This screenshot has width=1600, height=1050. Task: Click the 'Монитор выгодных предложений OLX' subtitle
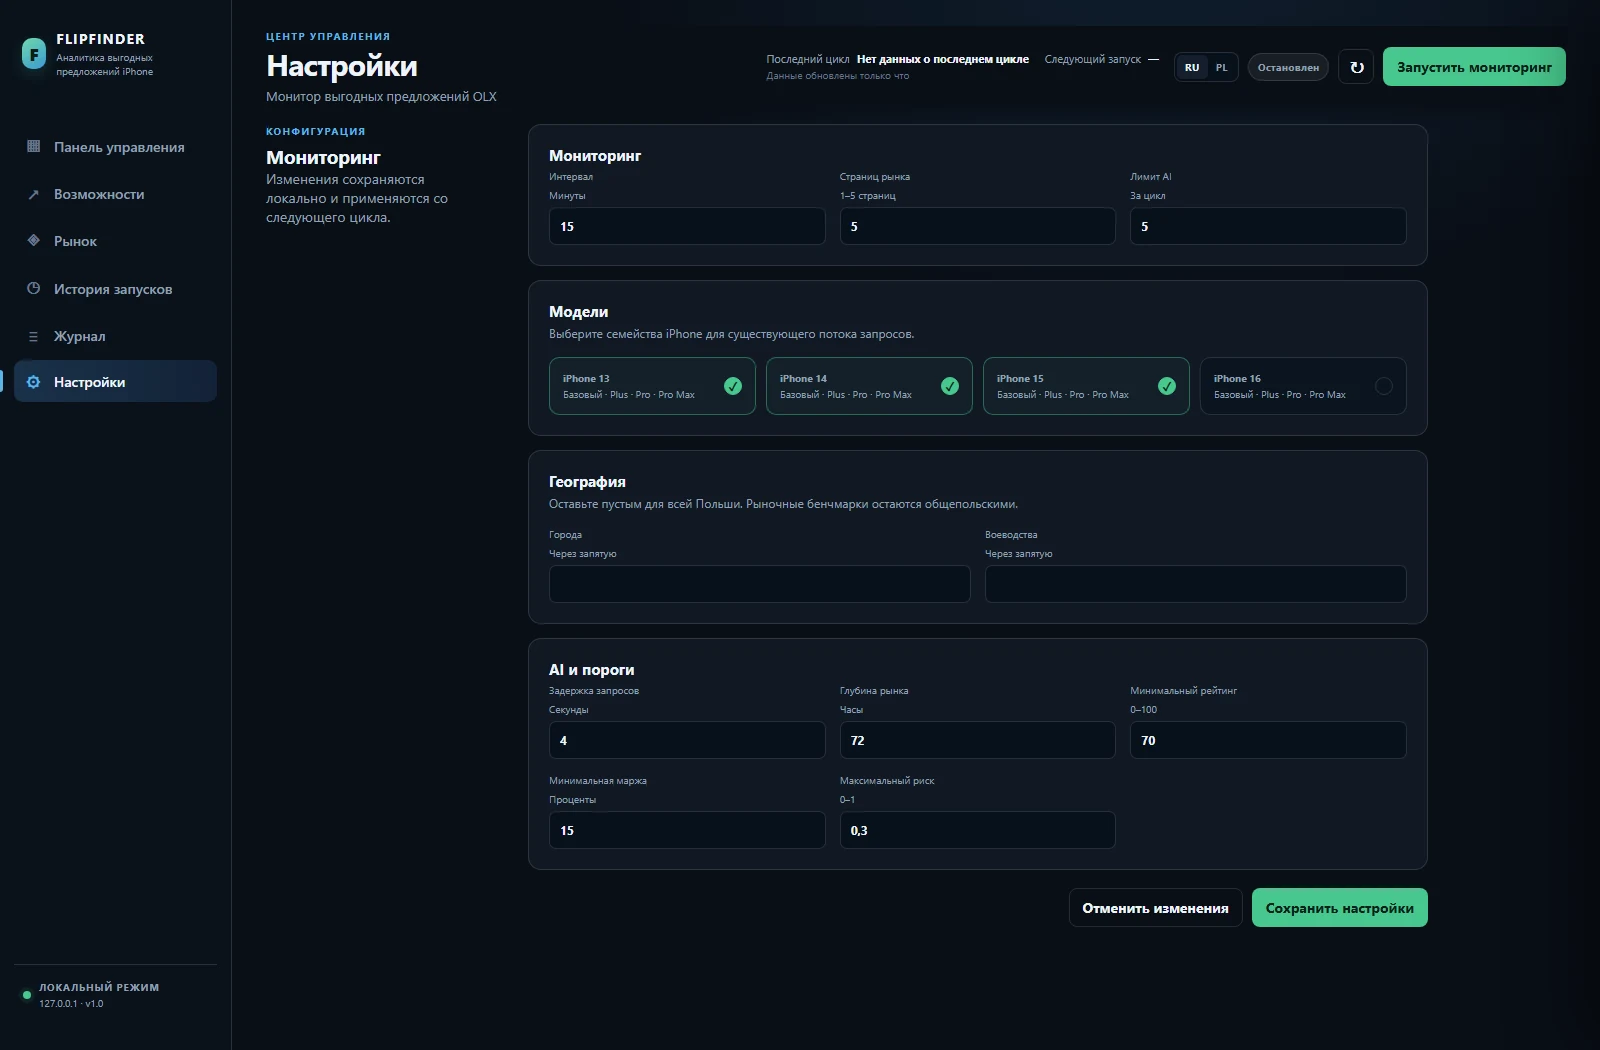point(381,97)
